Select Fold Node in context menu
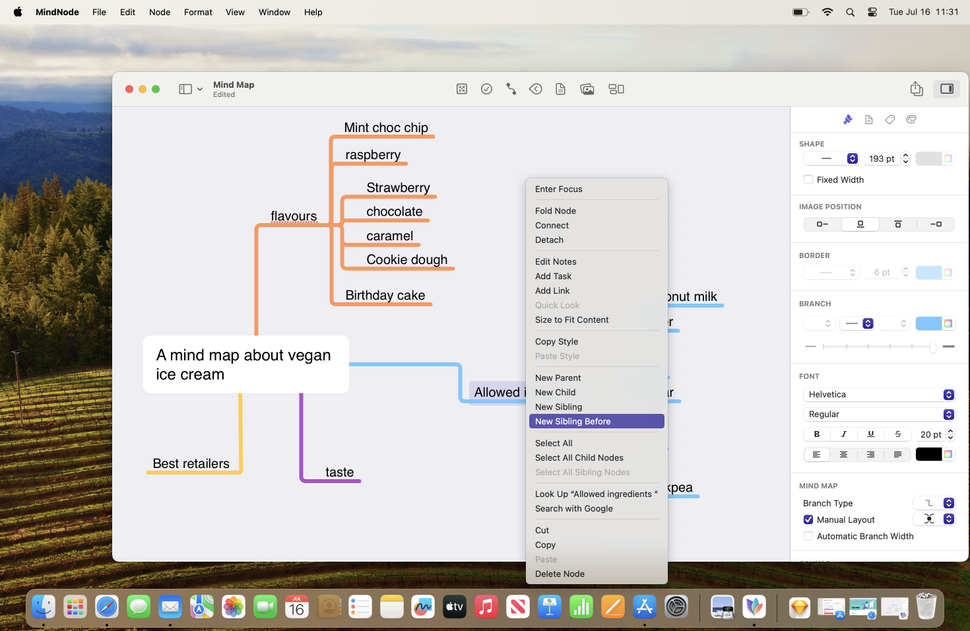This screenshot has width=970, height=631. [596, 211]
